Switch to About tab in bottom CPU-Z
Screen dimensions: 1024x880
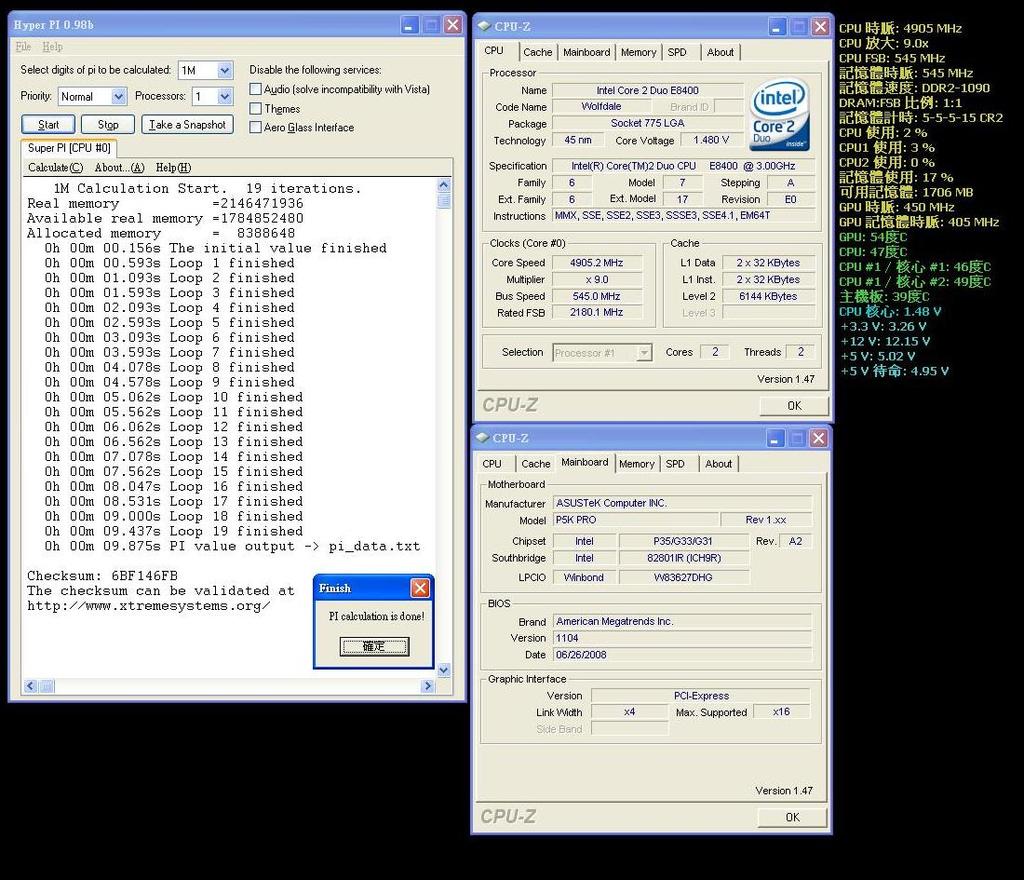click(718, 464)
